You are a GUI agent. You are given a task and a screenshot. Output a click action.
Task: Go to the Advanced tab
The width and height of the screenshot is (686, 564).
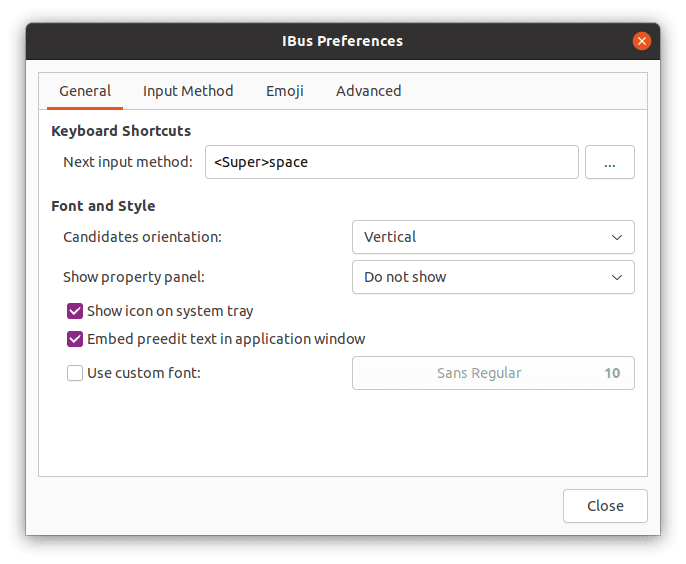368,91
